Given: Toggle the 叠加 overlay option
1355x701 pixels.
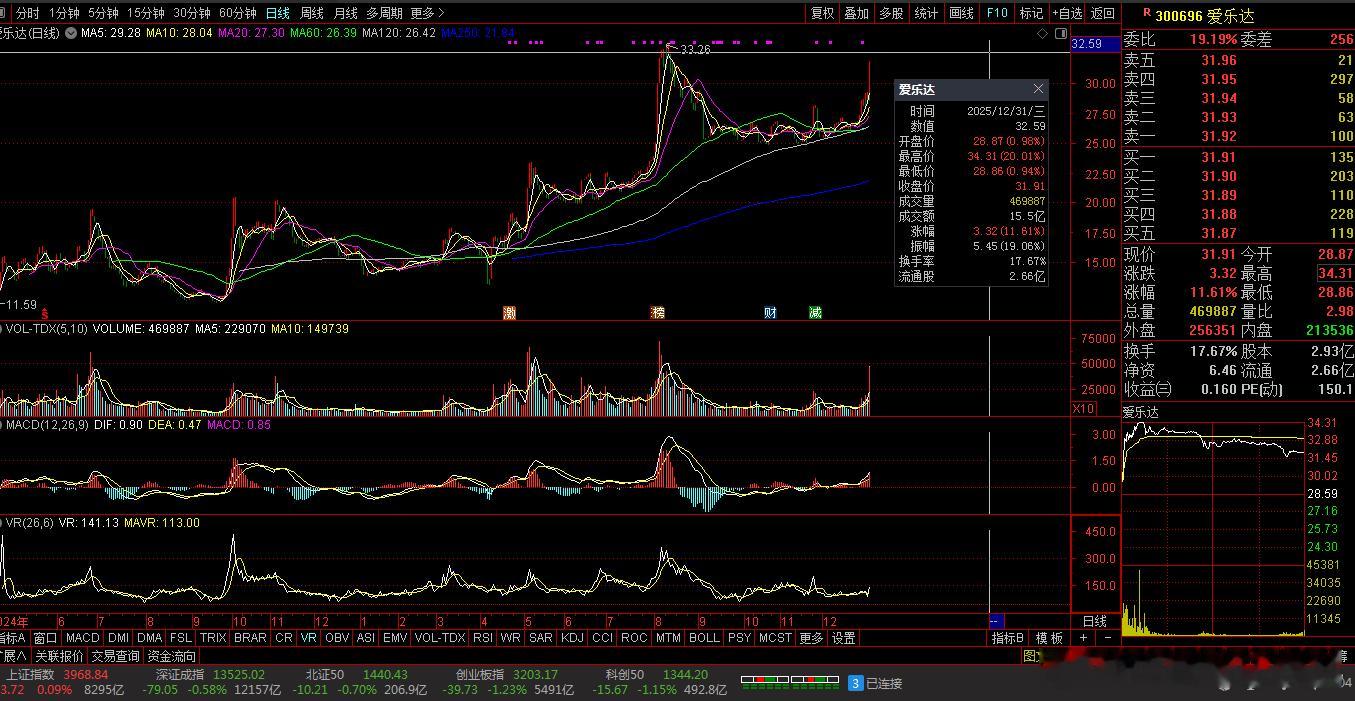Looking at the screenshot, I should click(x=856, y=13).
